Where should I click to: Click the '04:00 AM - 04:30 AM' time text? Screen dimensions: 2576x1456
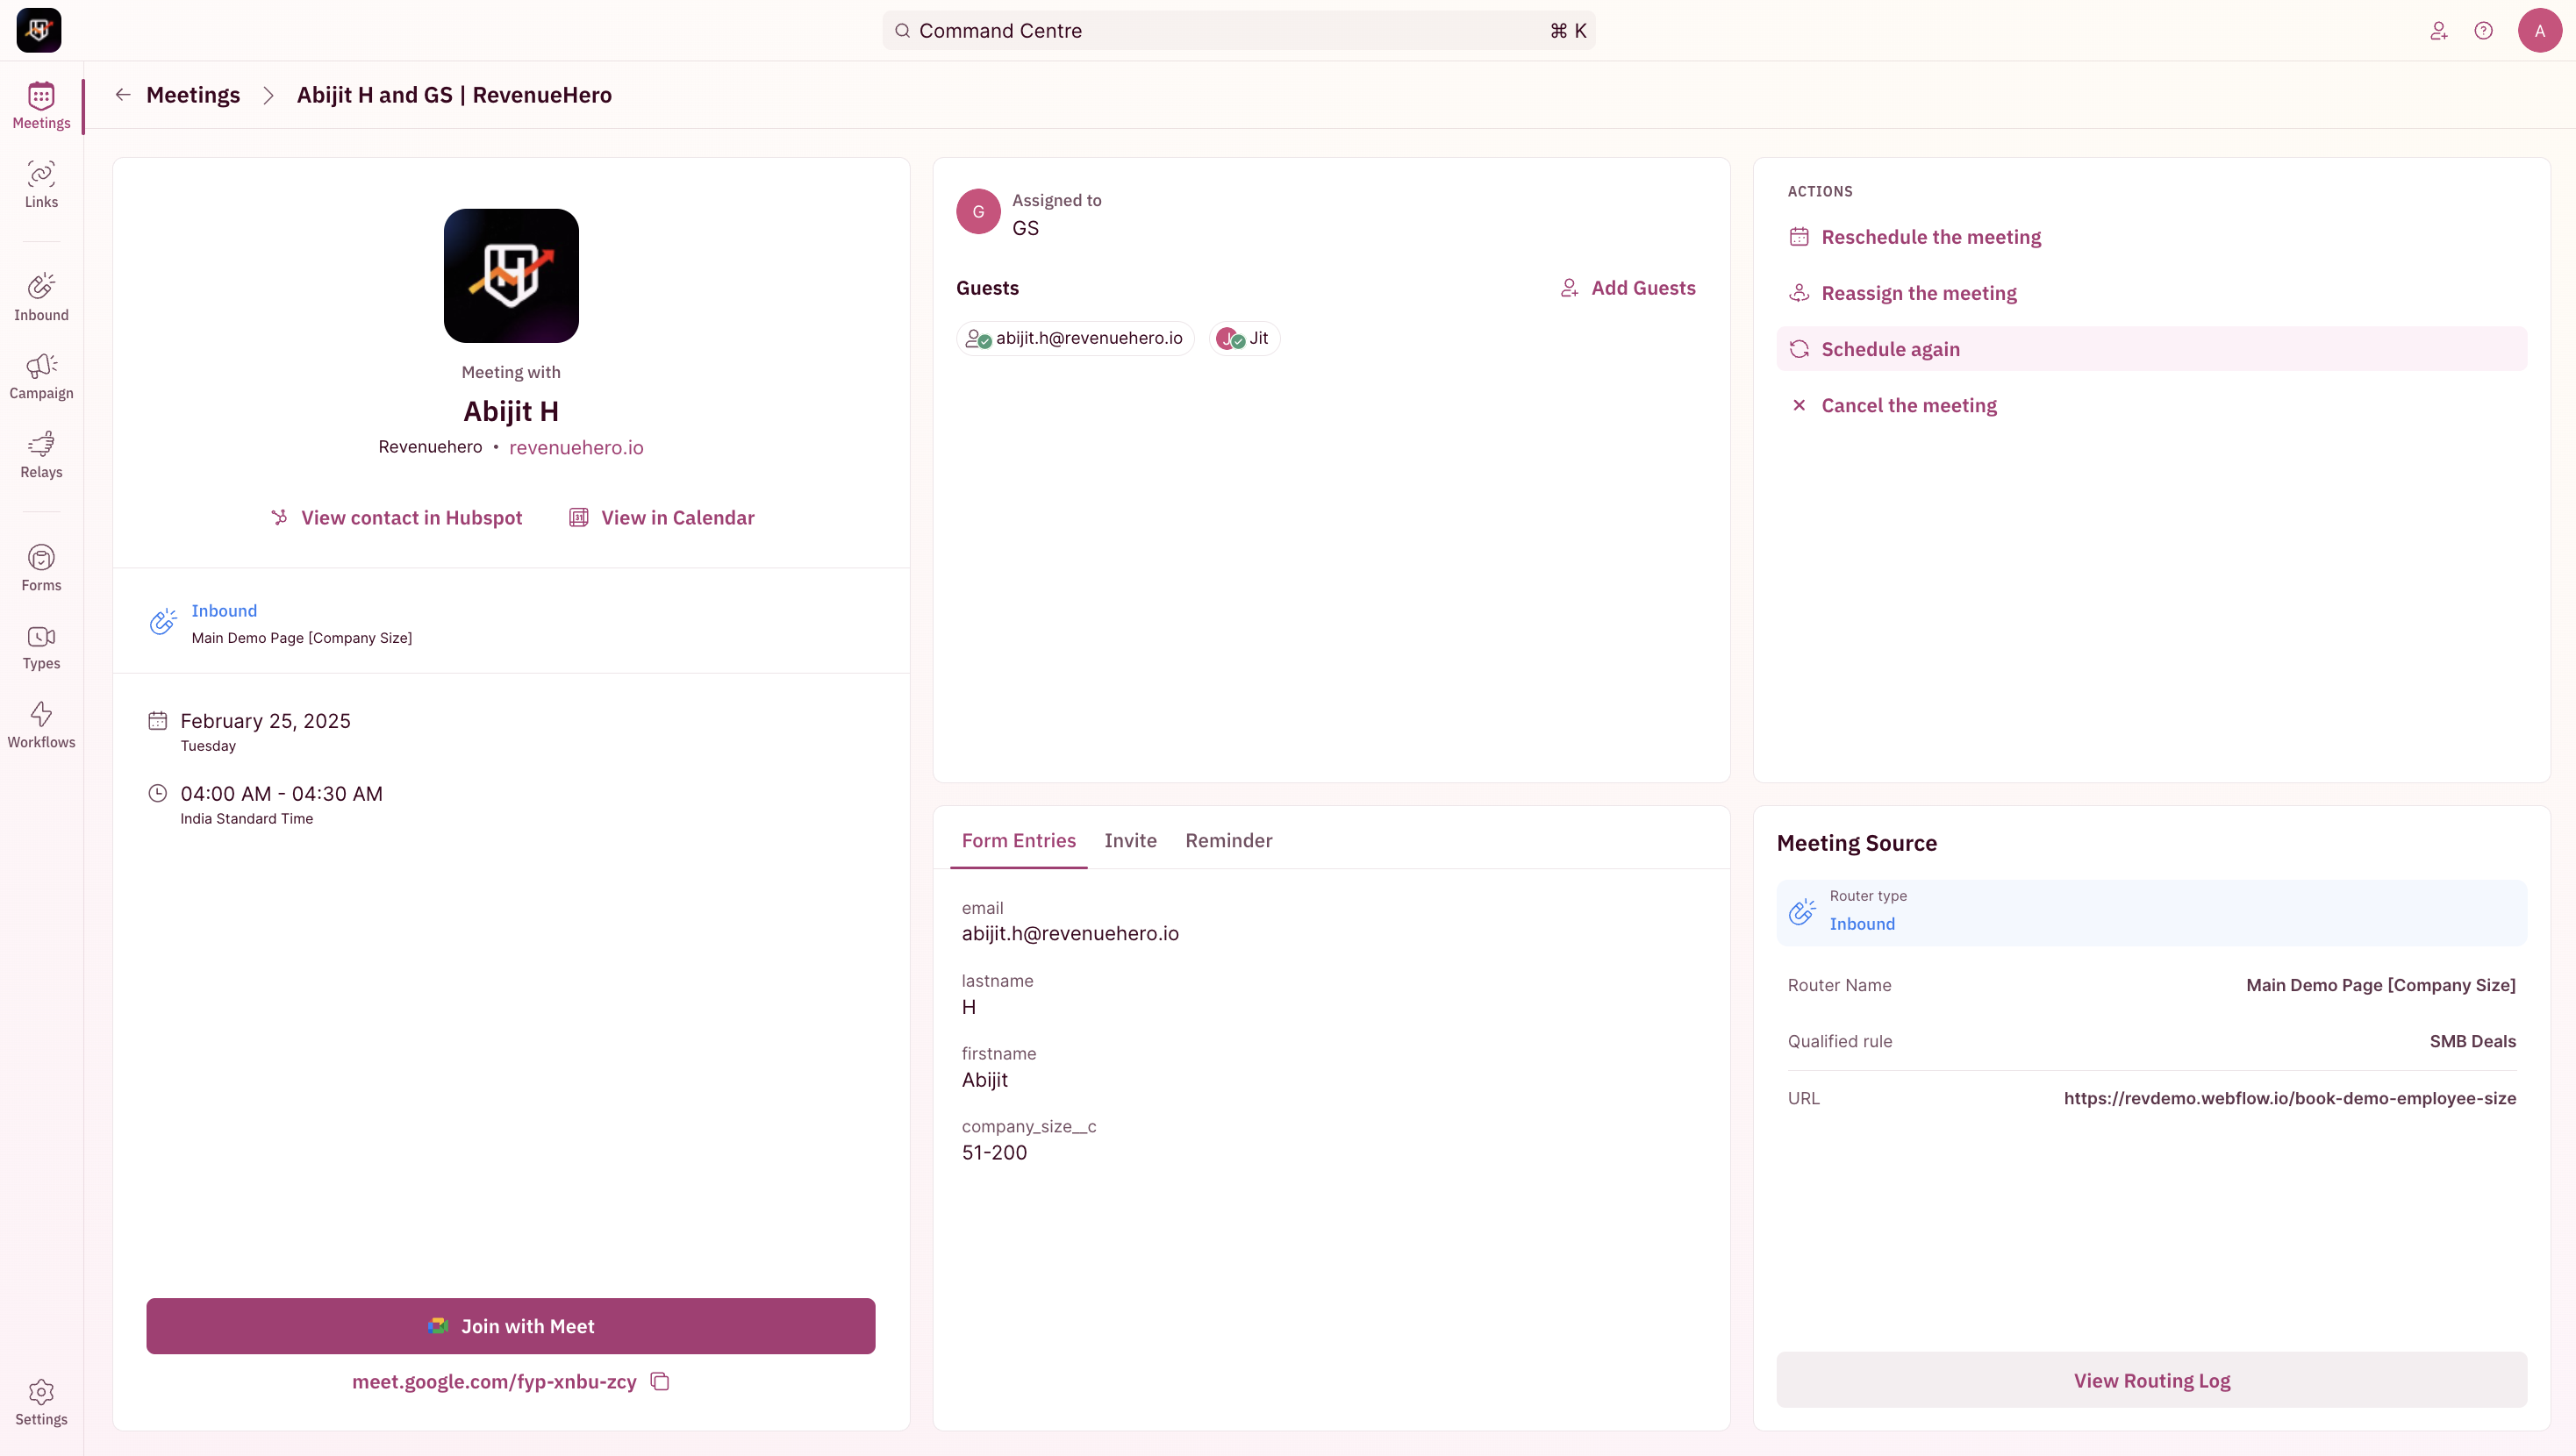(281, 794)
